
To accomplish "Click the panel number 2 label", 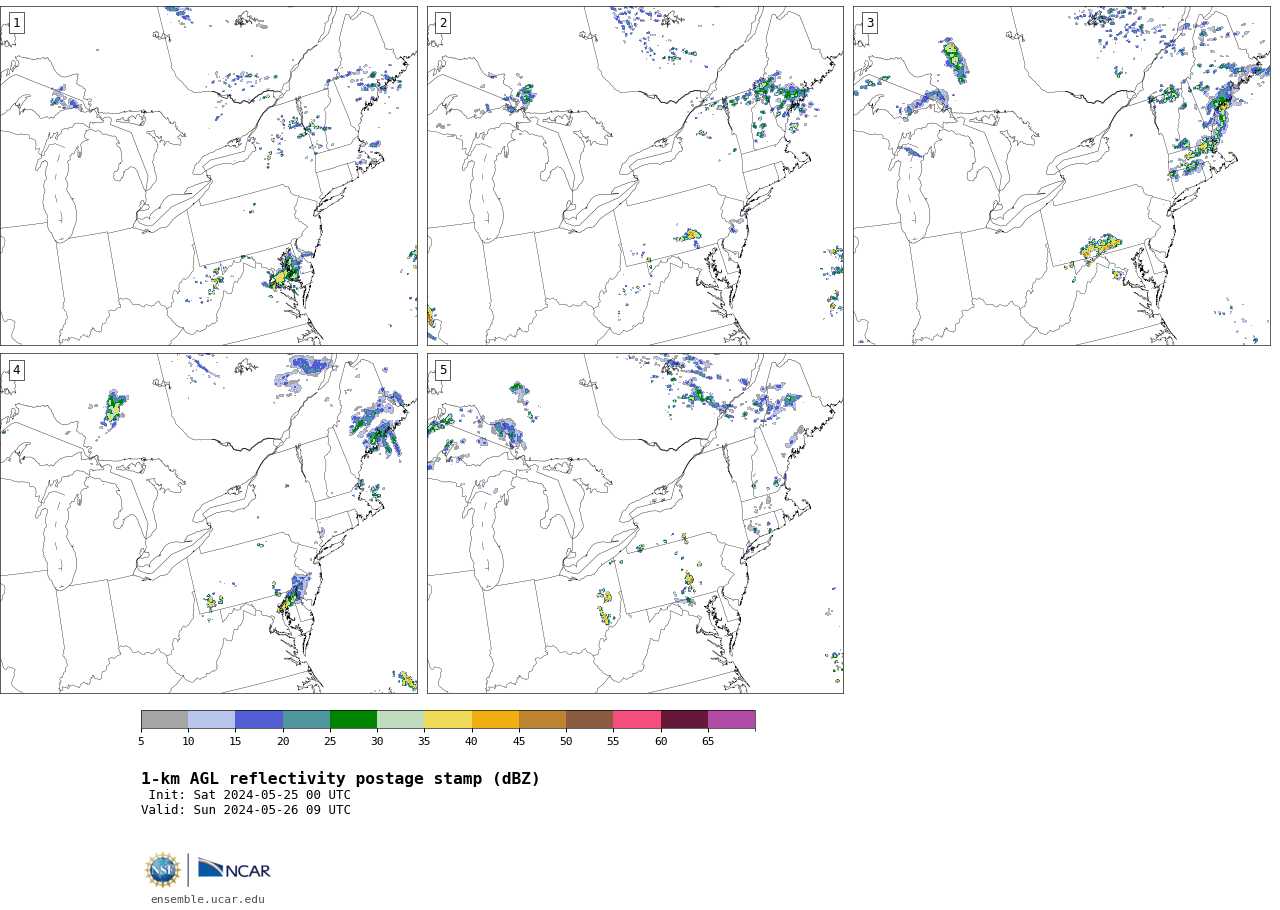I will 443,23.
